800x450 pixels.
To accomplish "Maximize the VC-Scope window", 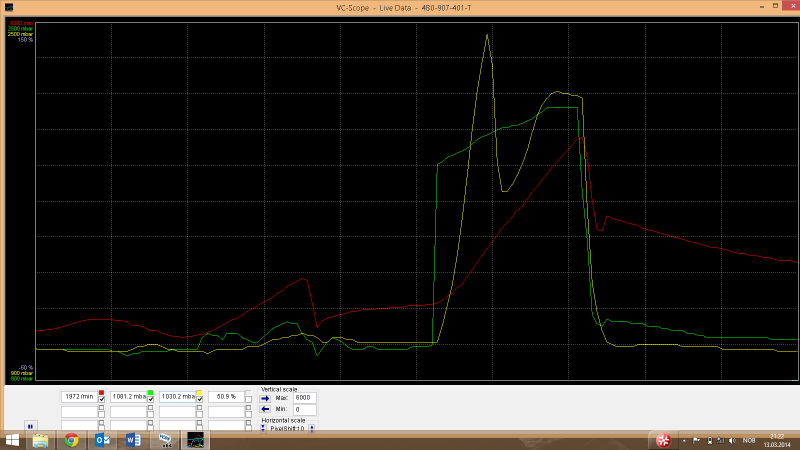I will point(775,6).
